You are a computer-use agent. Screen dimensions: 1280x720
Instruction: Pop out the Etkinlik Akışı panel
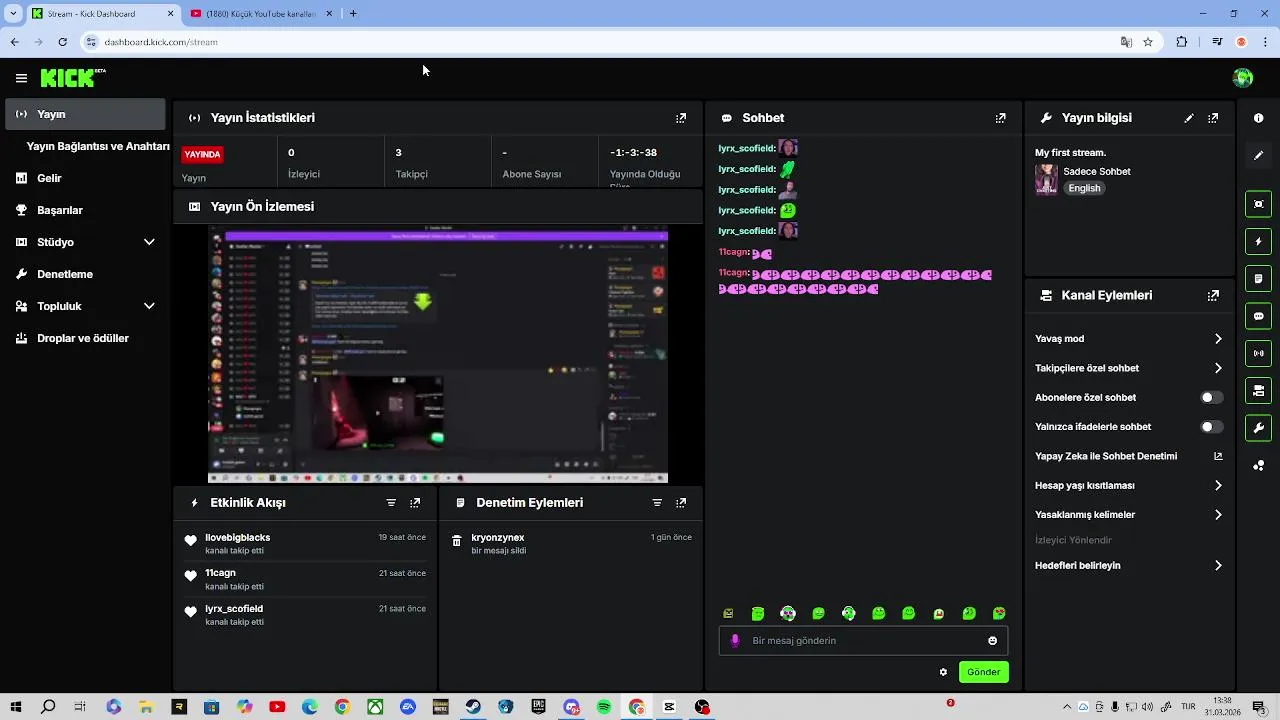pos(415,503)
